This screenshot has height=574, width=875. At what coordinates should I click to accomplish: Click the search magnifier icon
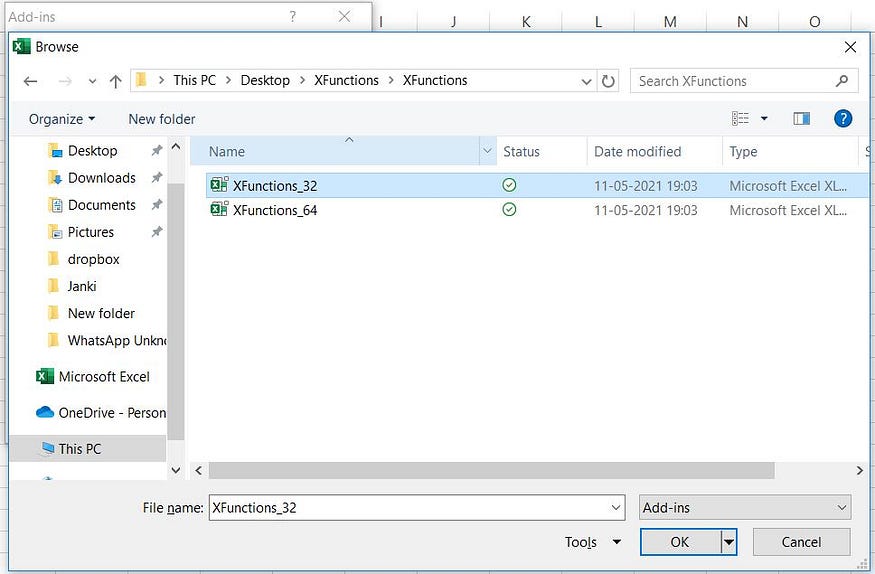842,81
